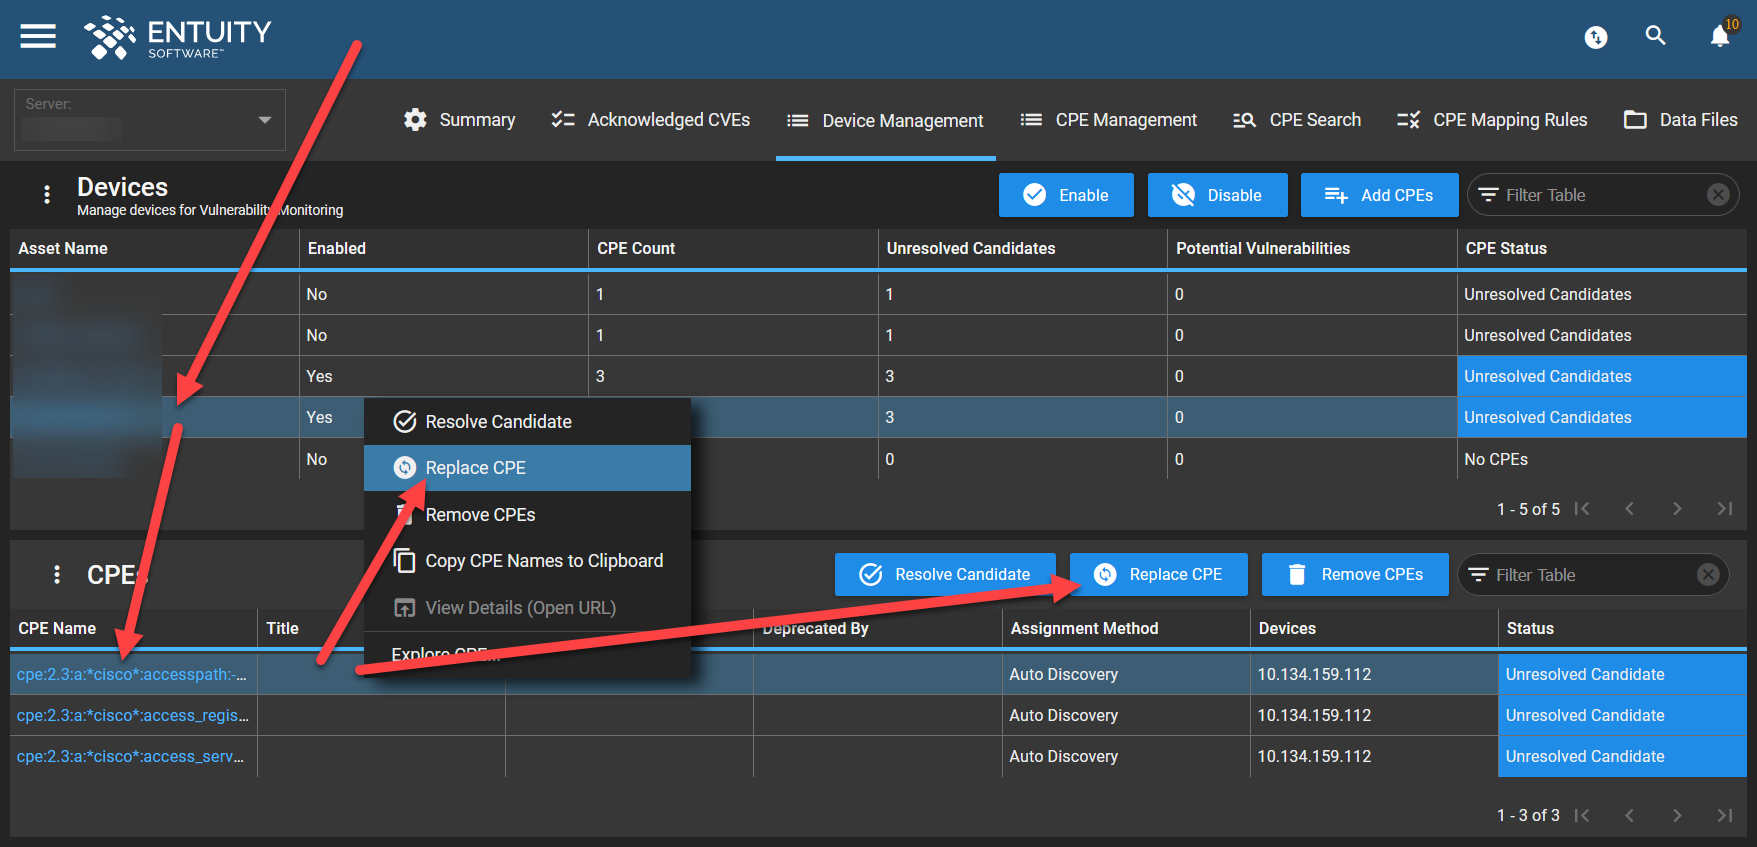The height and width of the screenshot is (847, 1757).
Task: Sort CPEs by Status column
Action: [1622, 628]
